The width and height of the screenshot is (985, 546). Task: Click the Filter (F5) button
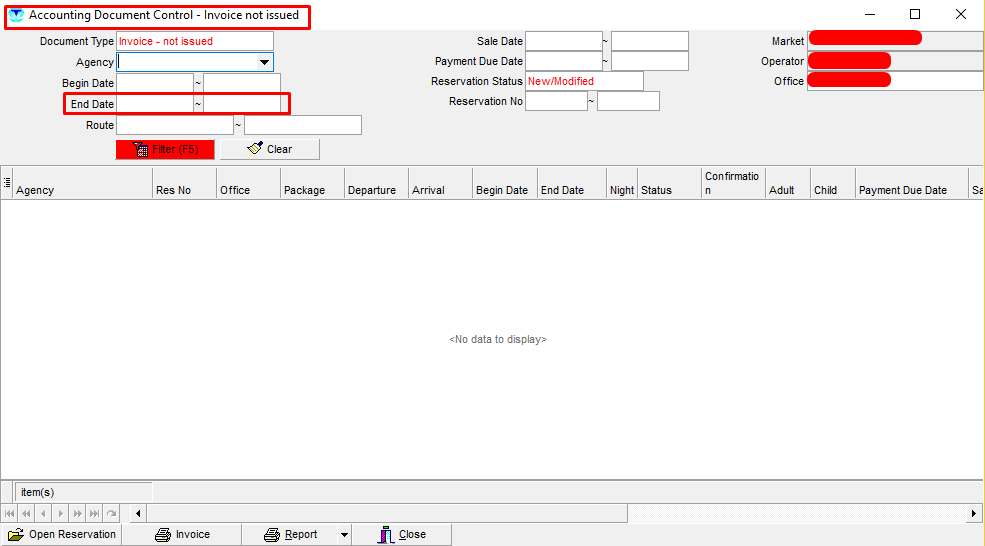click(x=165, y=149)
